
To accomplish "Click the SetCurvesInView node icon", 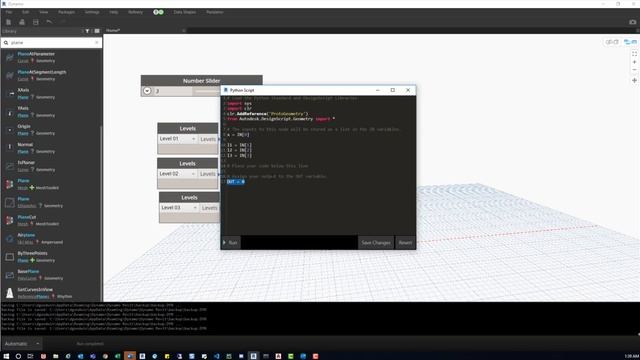I will click(x=9, y=293).
